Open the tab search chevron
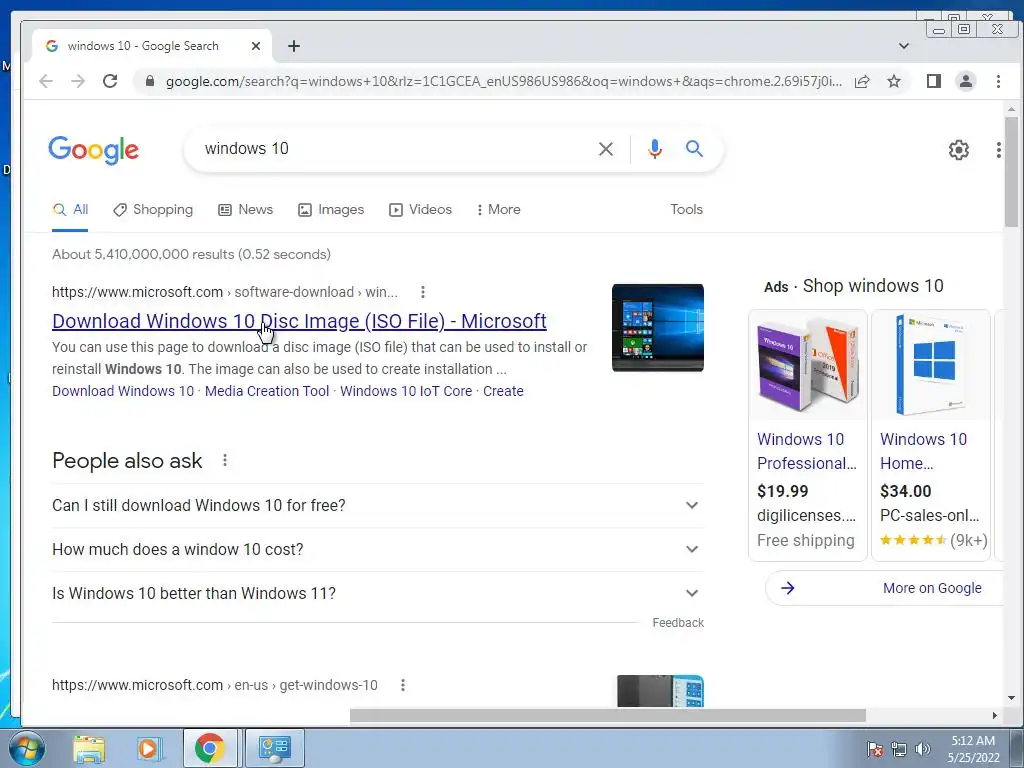This screenshot has height=768, width=1024. 904,46
